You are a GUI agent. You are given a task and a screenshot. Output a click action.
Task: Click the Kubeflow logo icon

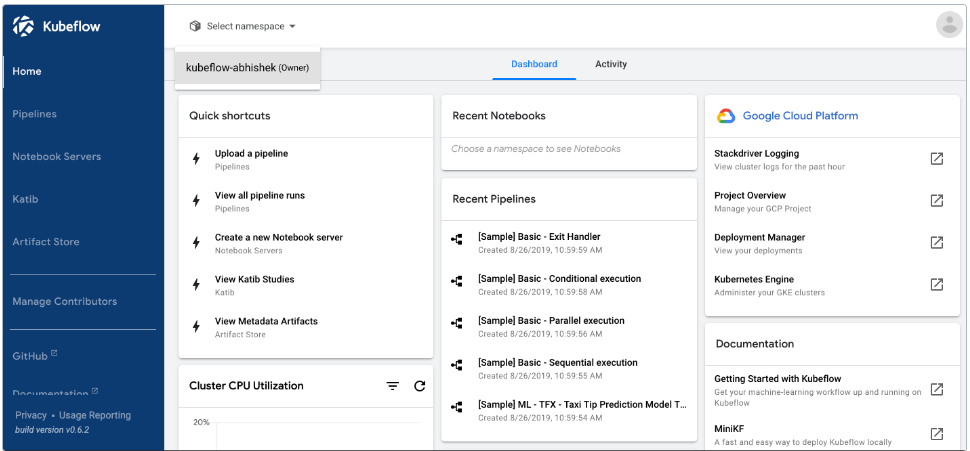(x=24, y=27)
